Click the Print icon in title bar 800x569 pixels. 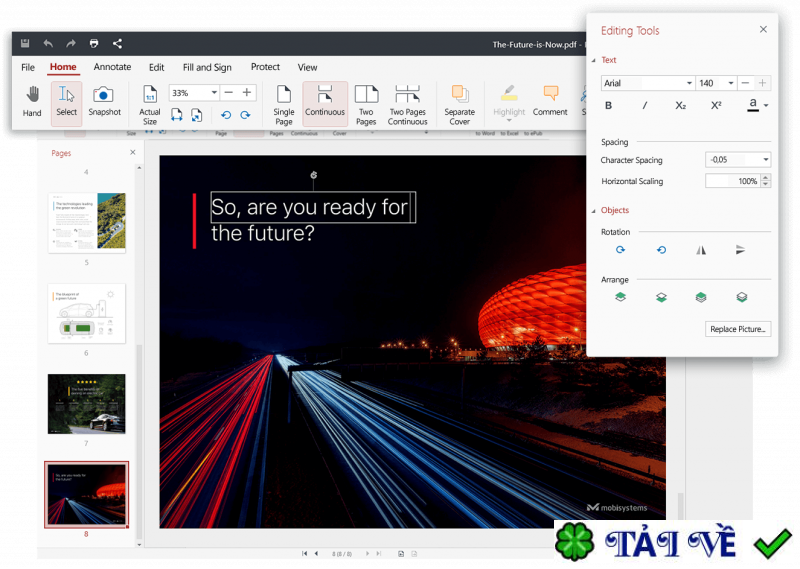tap(94, 43)
